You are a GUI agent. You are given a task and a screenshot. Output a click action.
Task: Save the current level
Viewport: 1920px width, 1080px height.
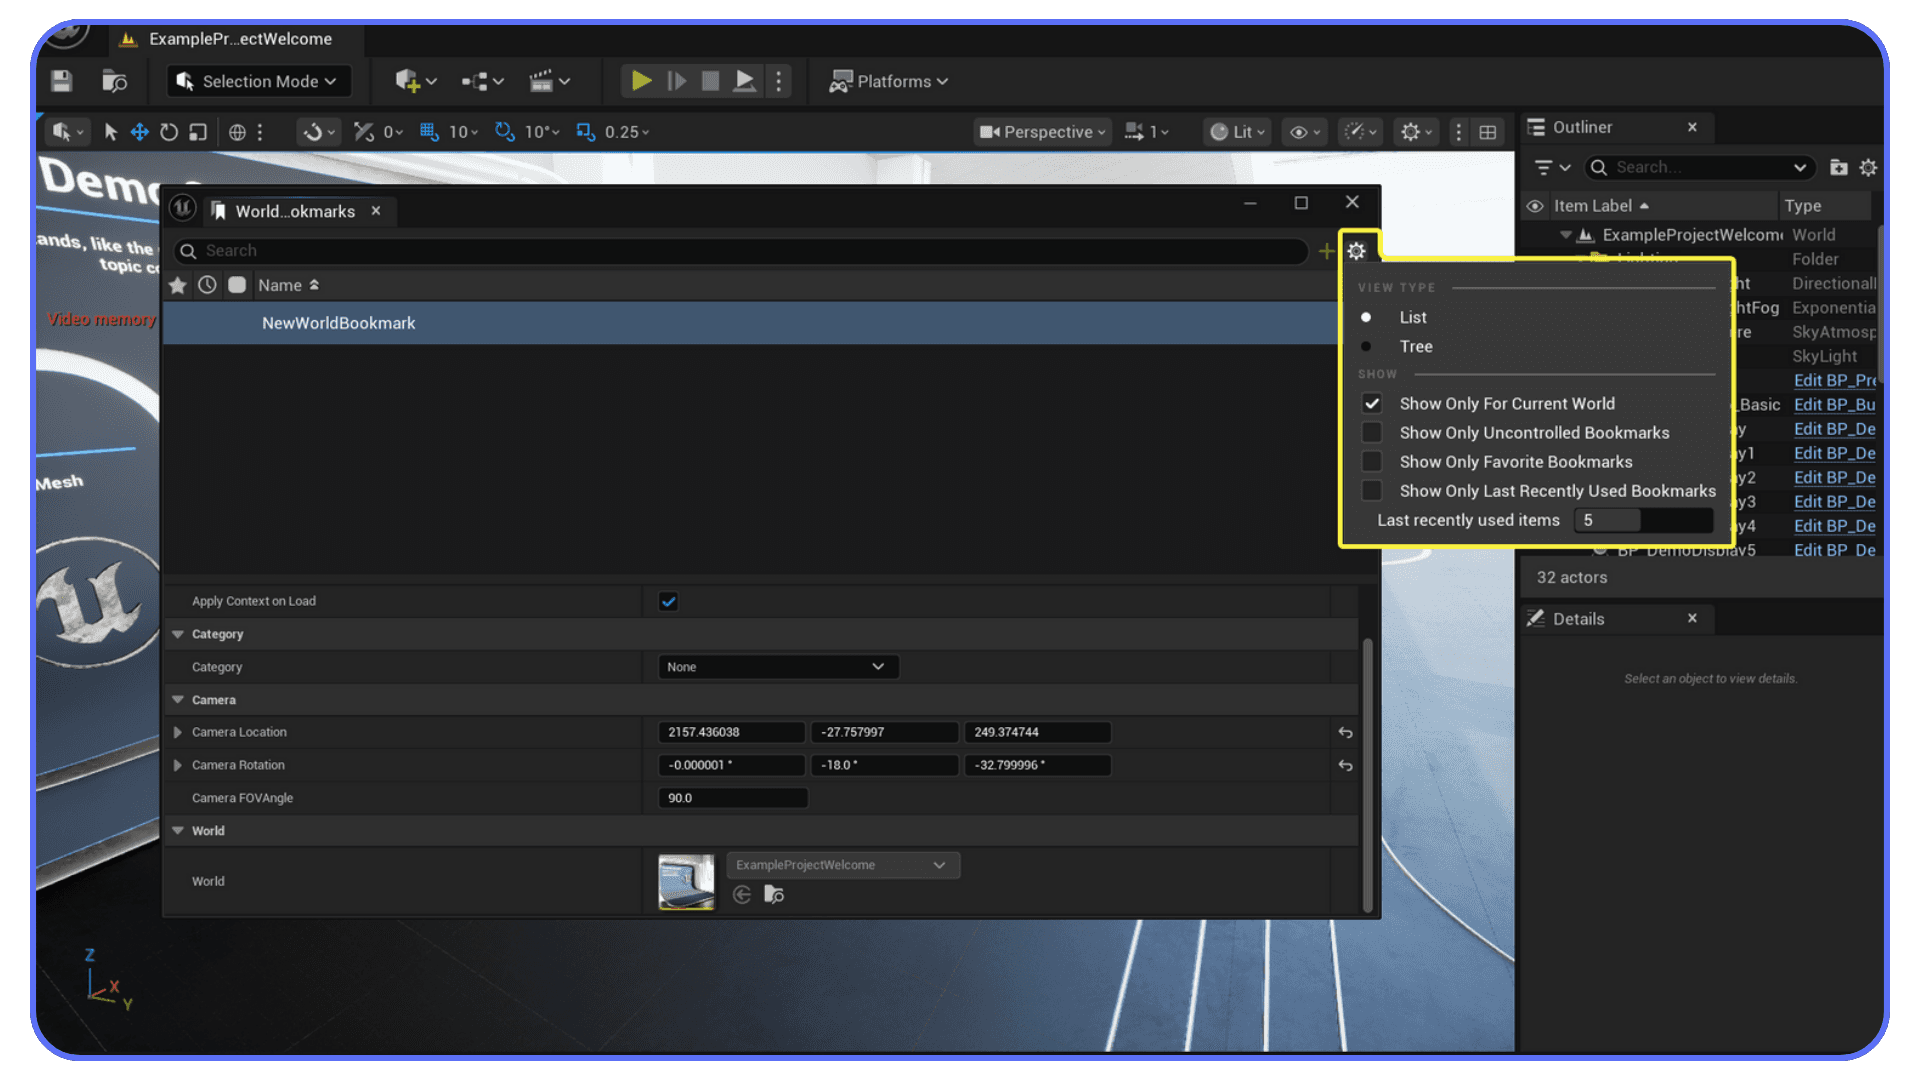click(60, 81)
